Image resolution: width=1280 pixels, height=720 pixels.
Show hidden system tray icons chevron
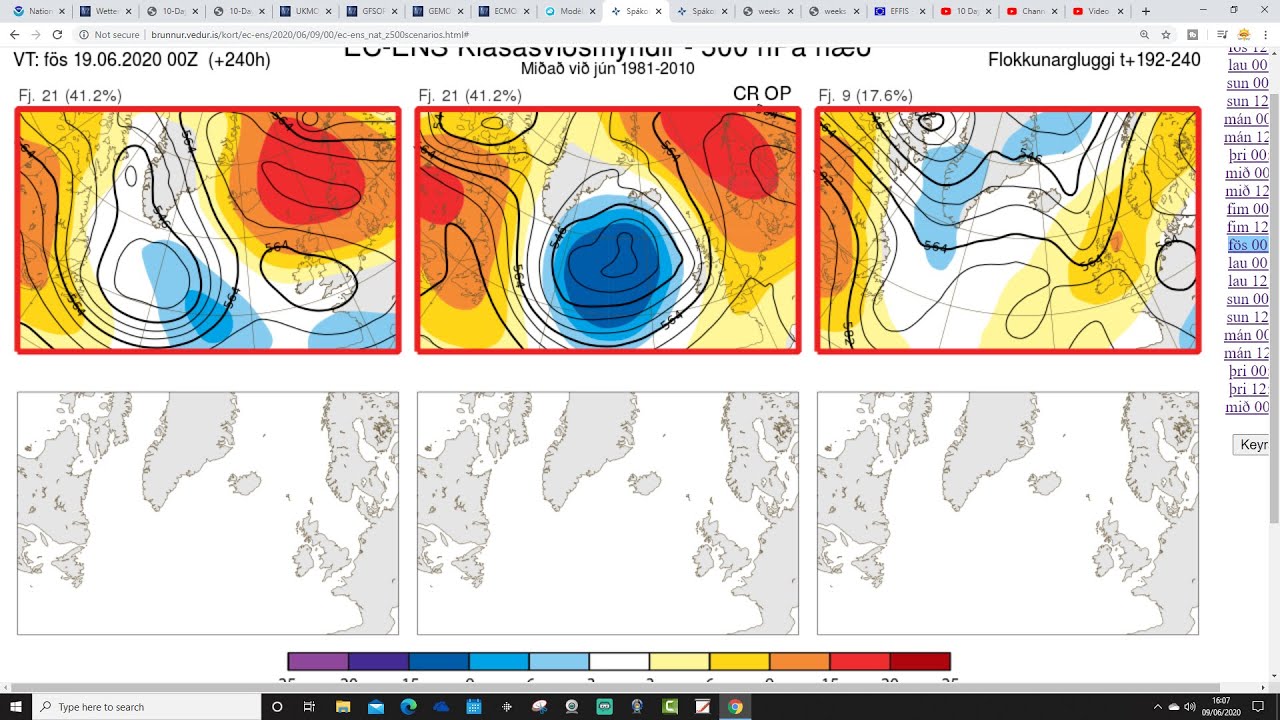point(1158,707)
